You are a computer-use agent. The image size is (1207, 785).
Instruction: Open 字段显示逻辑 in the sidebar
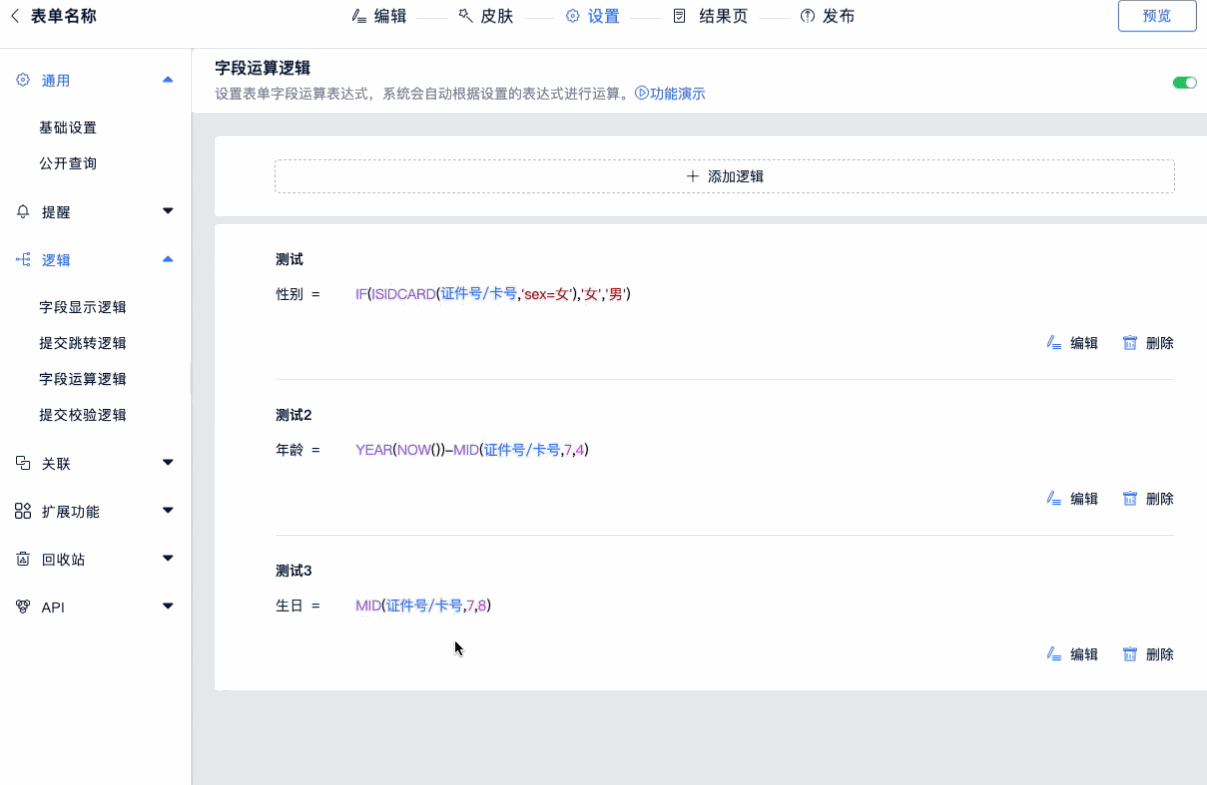83,307
